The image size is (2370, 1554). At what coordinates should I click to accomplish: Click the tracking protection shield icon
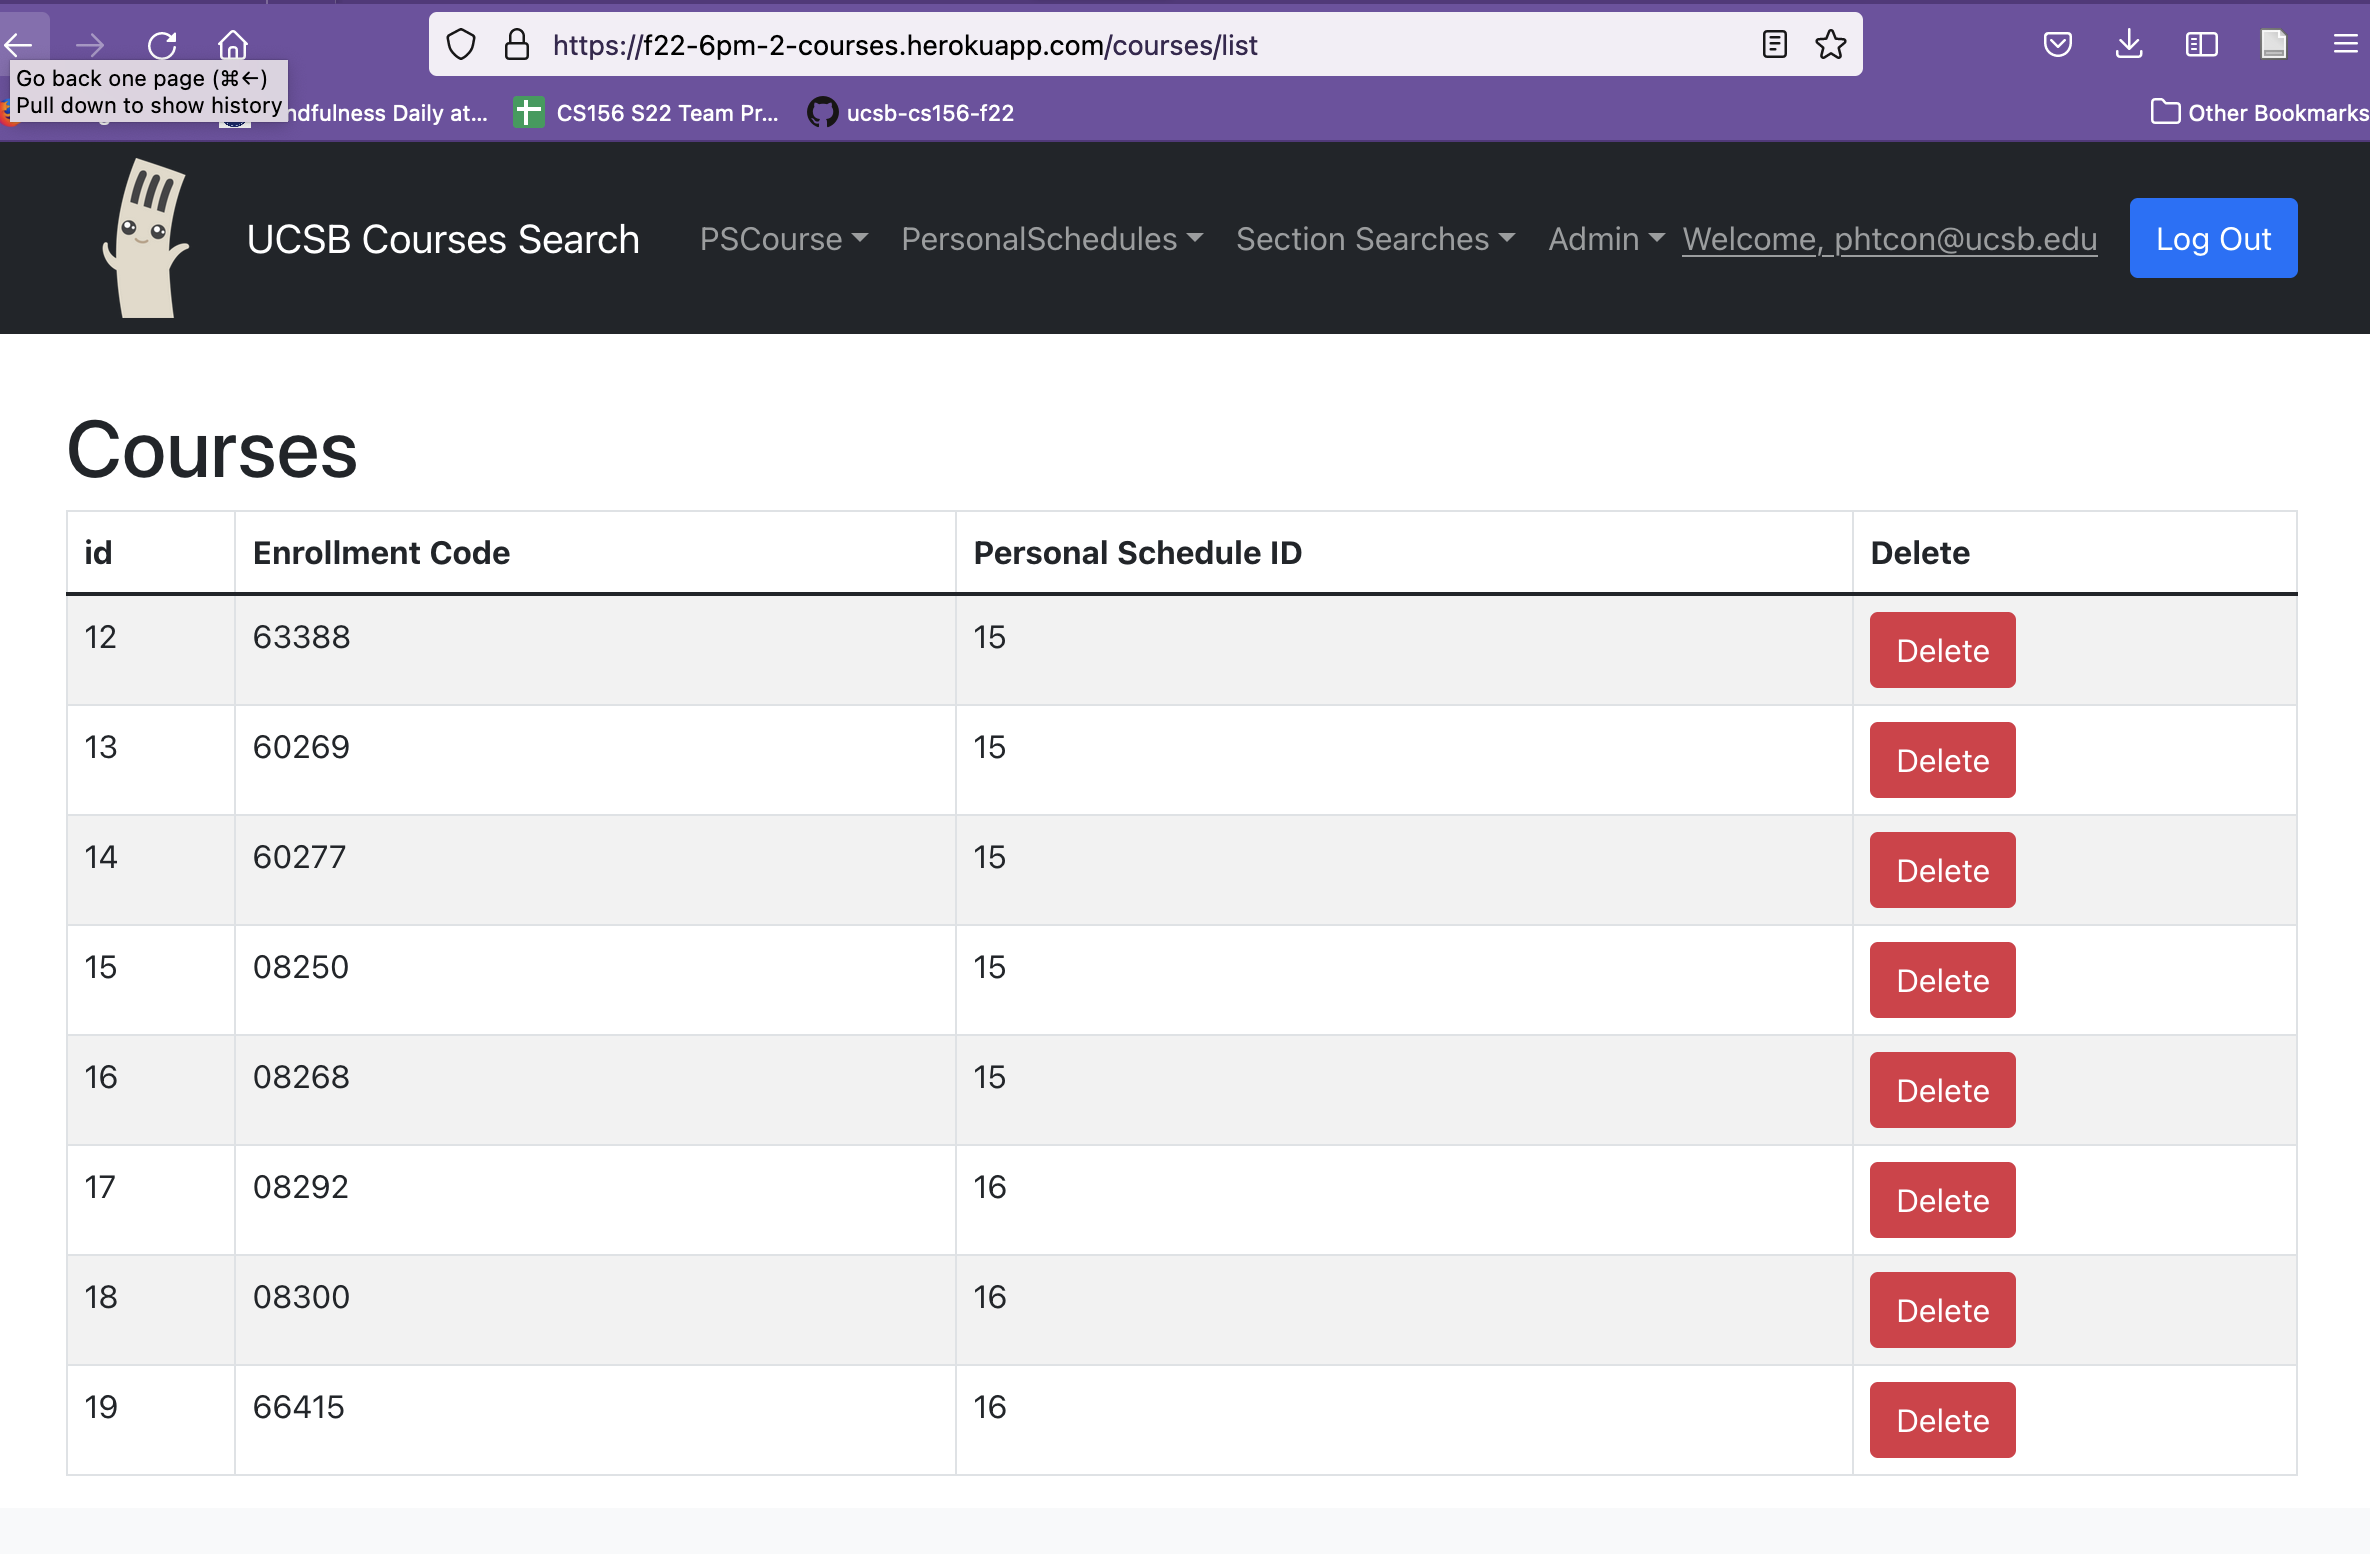[460, 44]
